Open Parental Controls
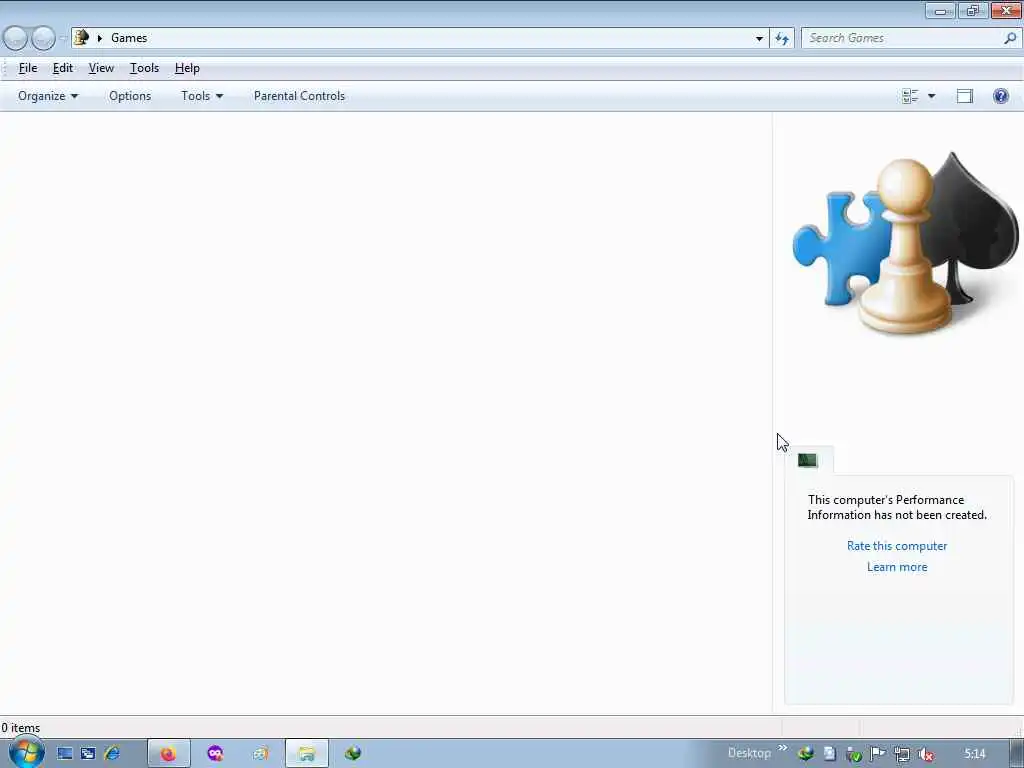The image size is (1024, 768). [299, 96]
